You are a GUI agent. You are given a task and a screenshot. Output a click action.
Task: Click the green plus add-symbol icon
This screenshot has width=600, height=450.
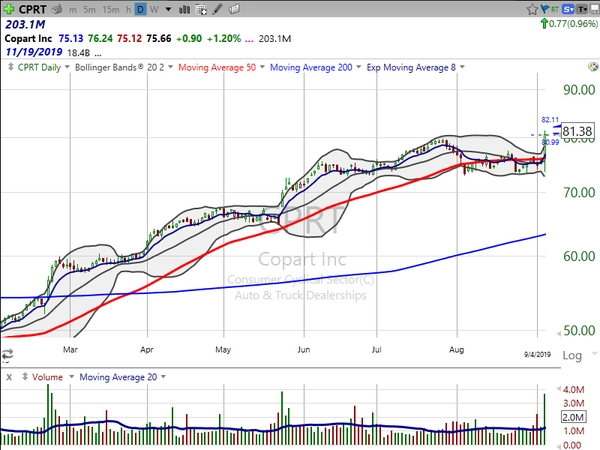(x=8, y=9)
